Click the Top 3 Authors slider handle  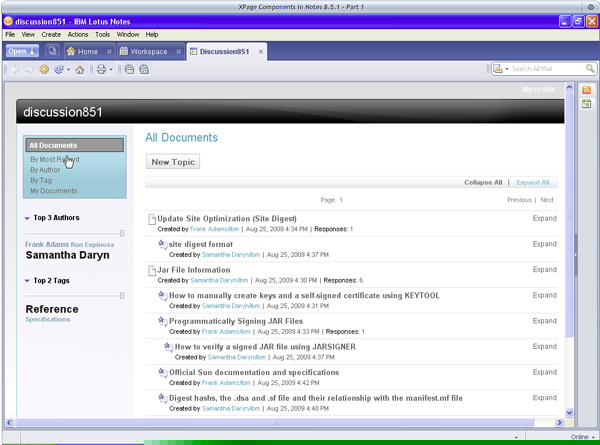(122, 233)
